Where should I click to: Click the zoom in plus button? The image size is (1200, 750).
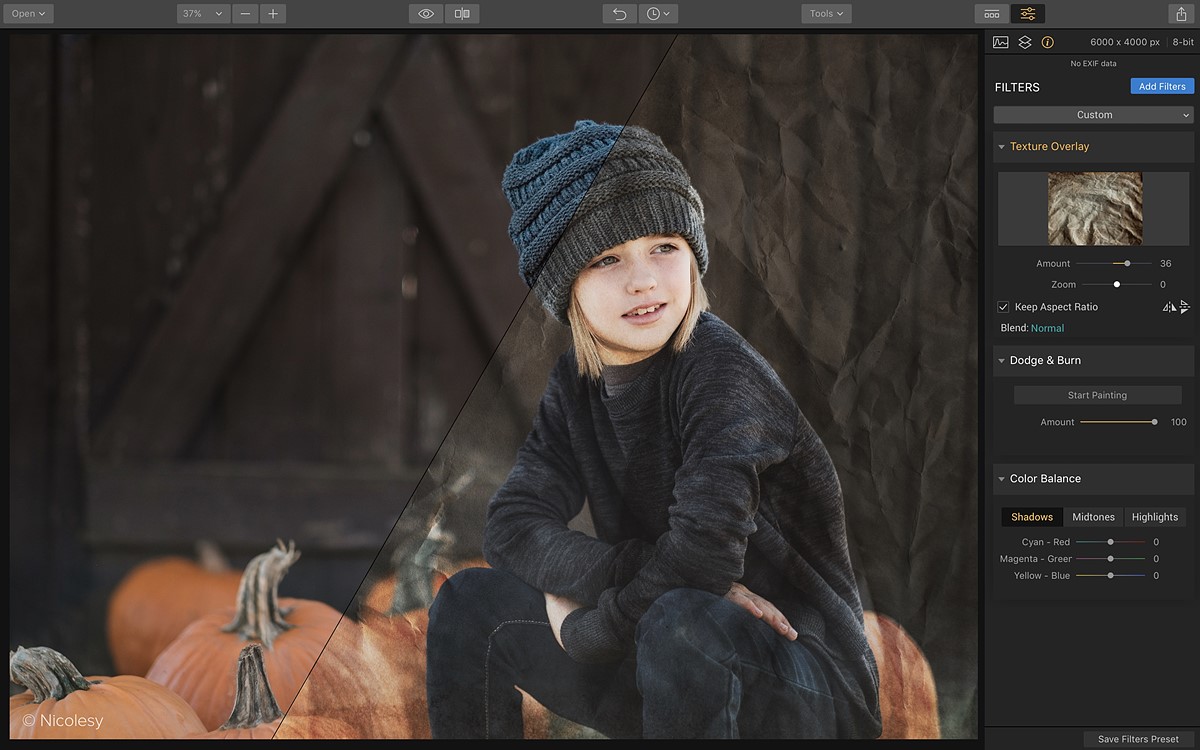[x=272, y=14]
